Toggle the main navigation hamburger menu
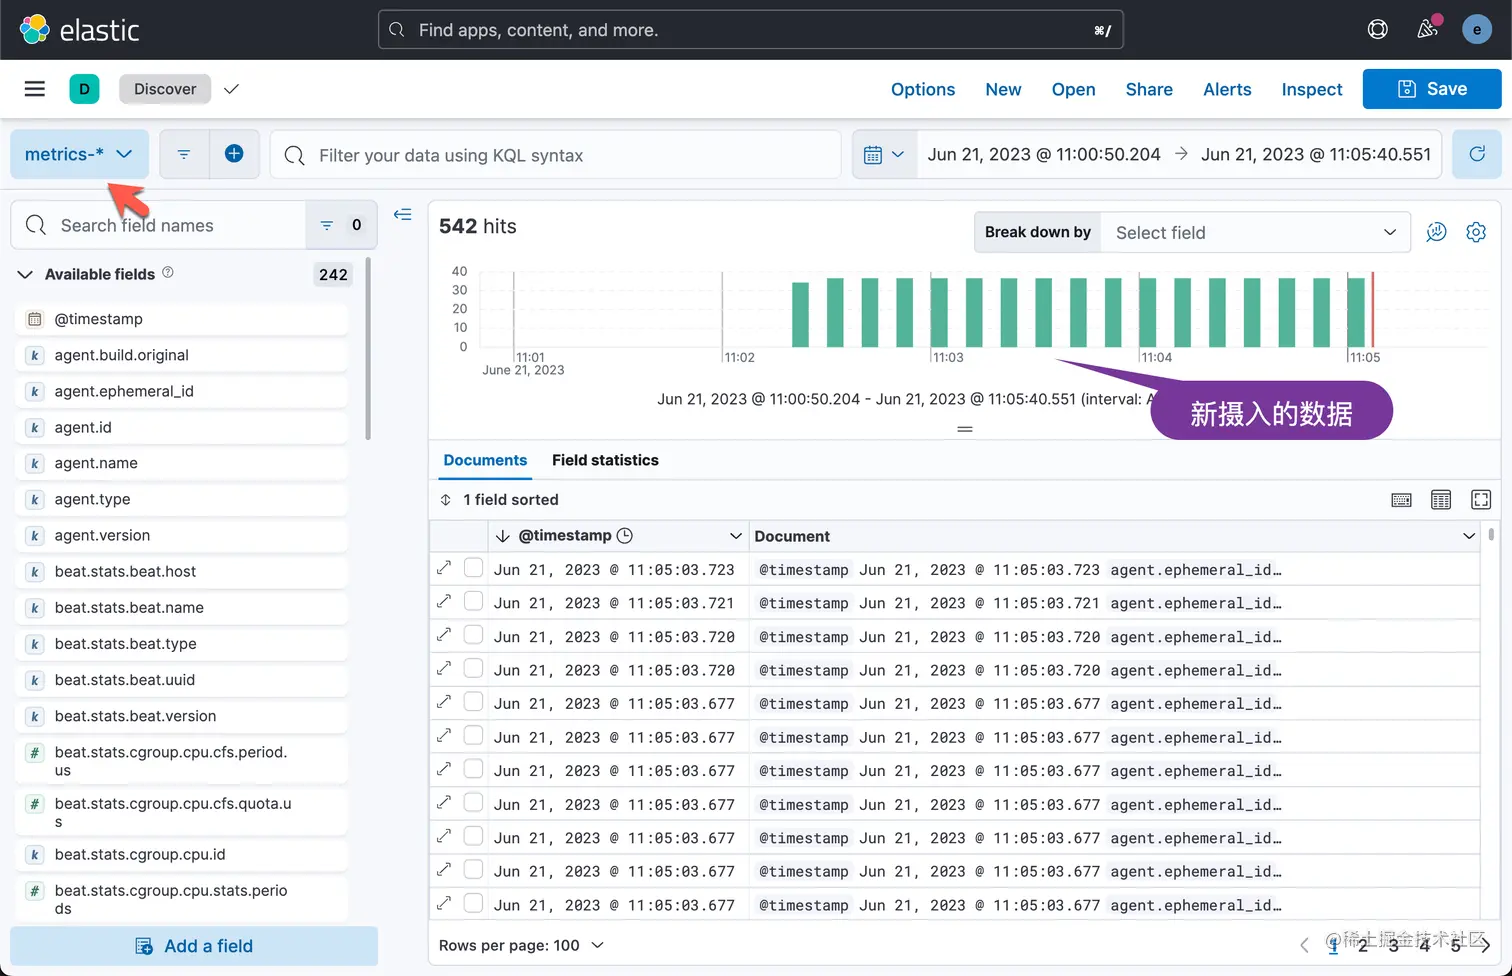This screenshot has height=976, width=1512. point(35,89)
